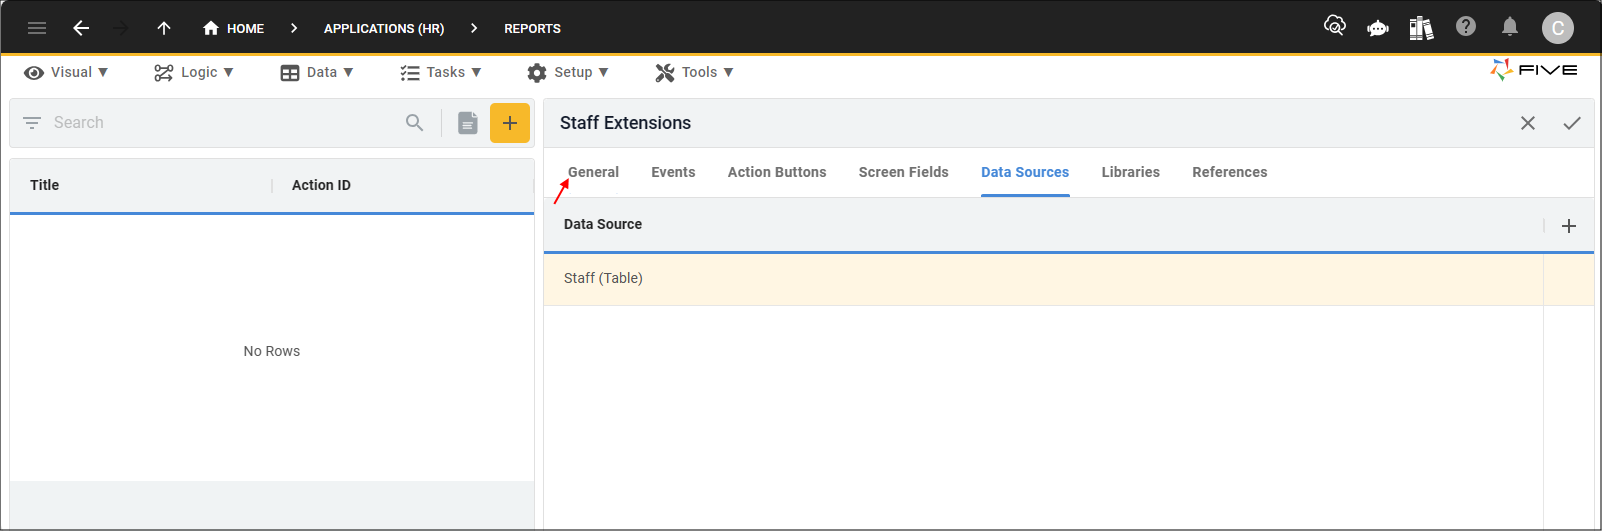Viewport: 1602px width, 531px height.
Task: Expand the Logic menu dropdown
Action: [x=194, y=72]
